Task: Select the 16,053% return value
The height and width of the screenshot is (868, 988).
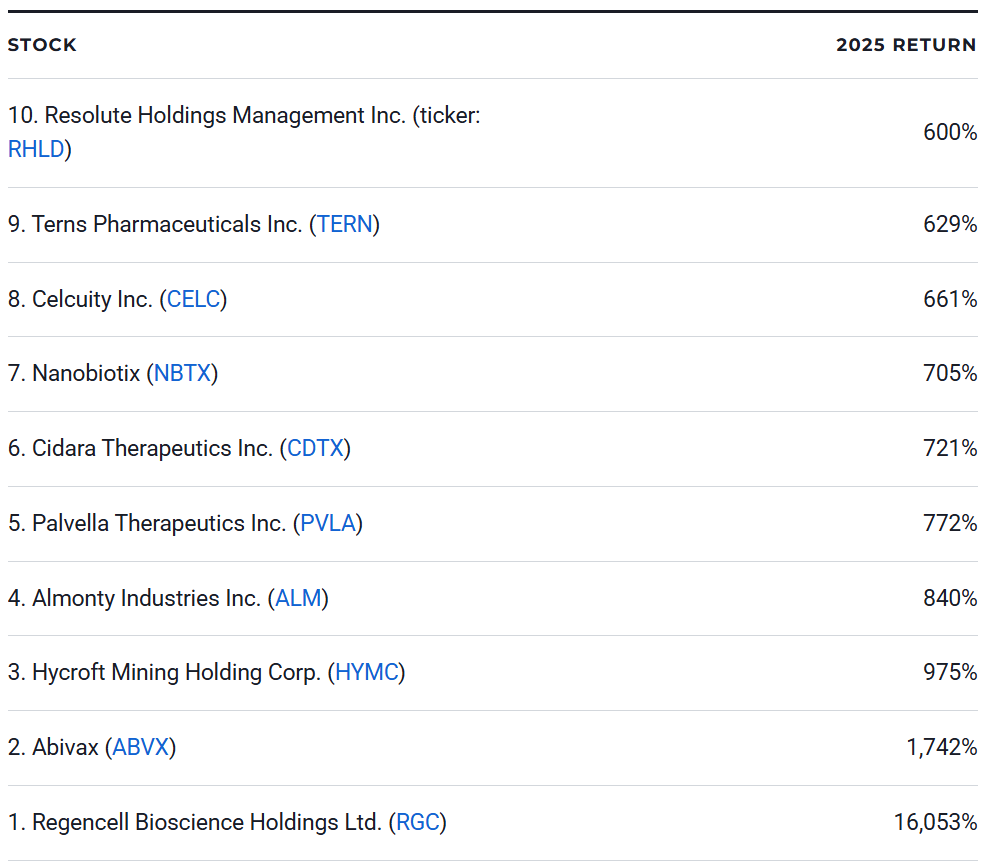Action: [x=936, y=823]
